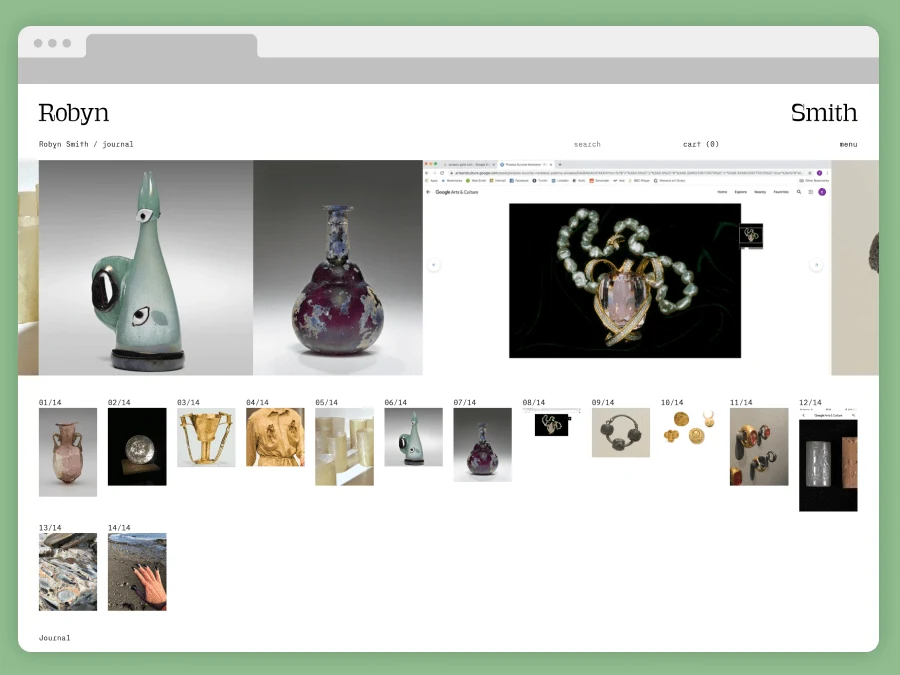This screenshot has width=900, height=675.
Task: Select the gray browser tab in the mockup frame
Action: click(x=172, y=45)
